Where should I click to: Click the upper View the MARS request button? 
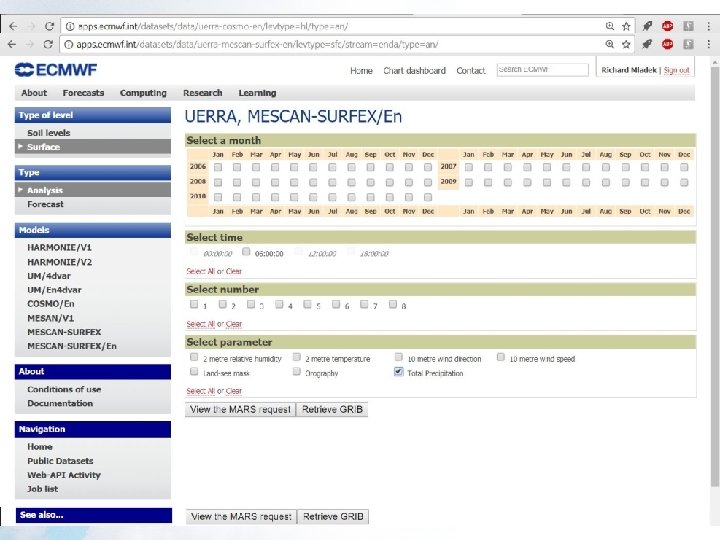tap(240, 409)
